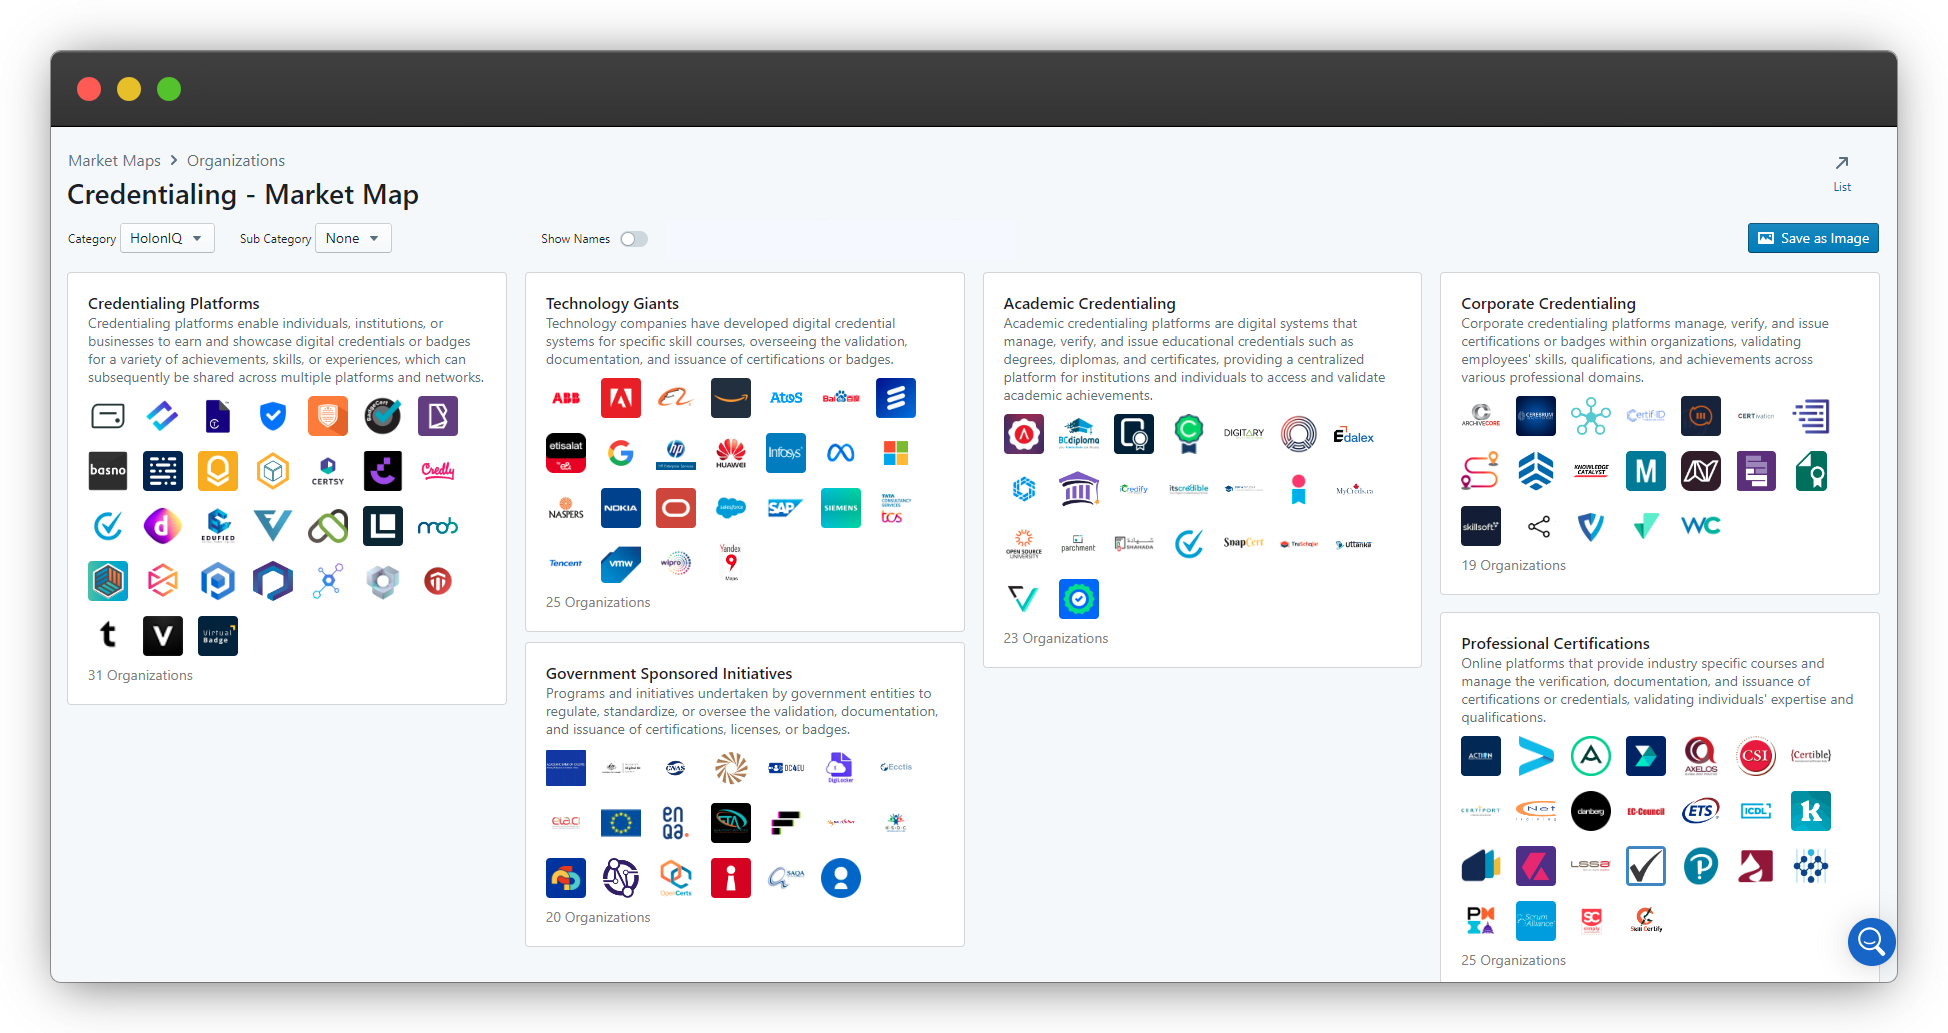
Task: Click the Adobe logo
Action: 621,398
